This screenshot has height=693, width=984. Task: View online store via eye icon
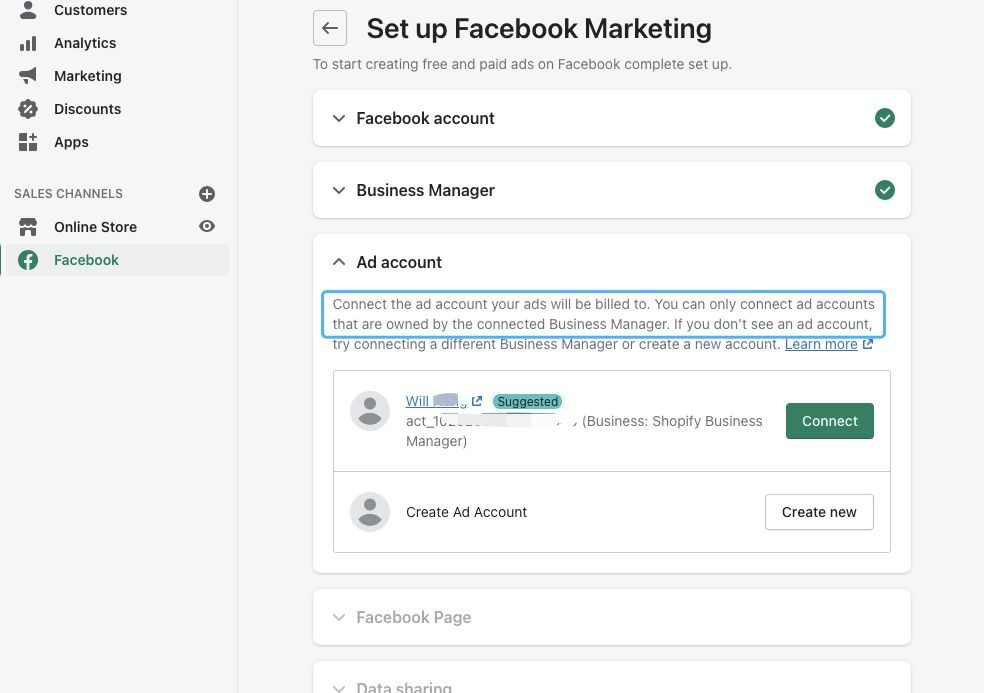[x=207, y=227]
